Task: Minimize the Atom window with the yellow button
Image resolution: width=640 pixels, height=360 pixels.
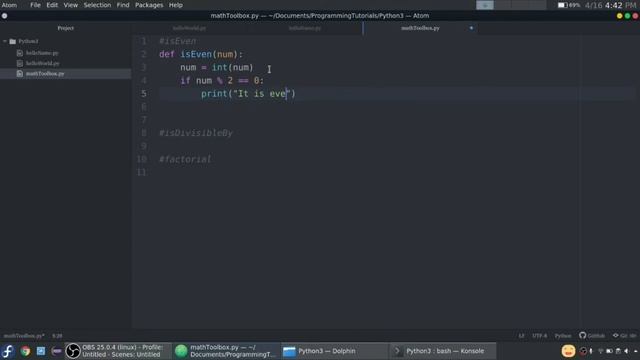Action: point(620,16)
